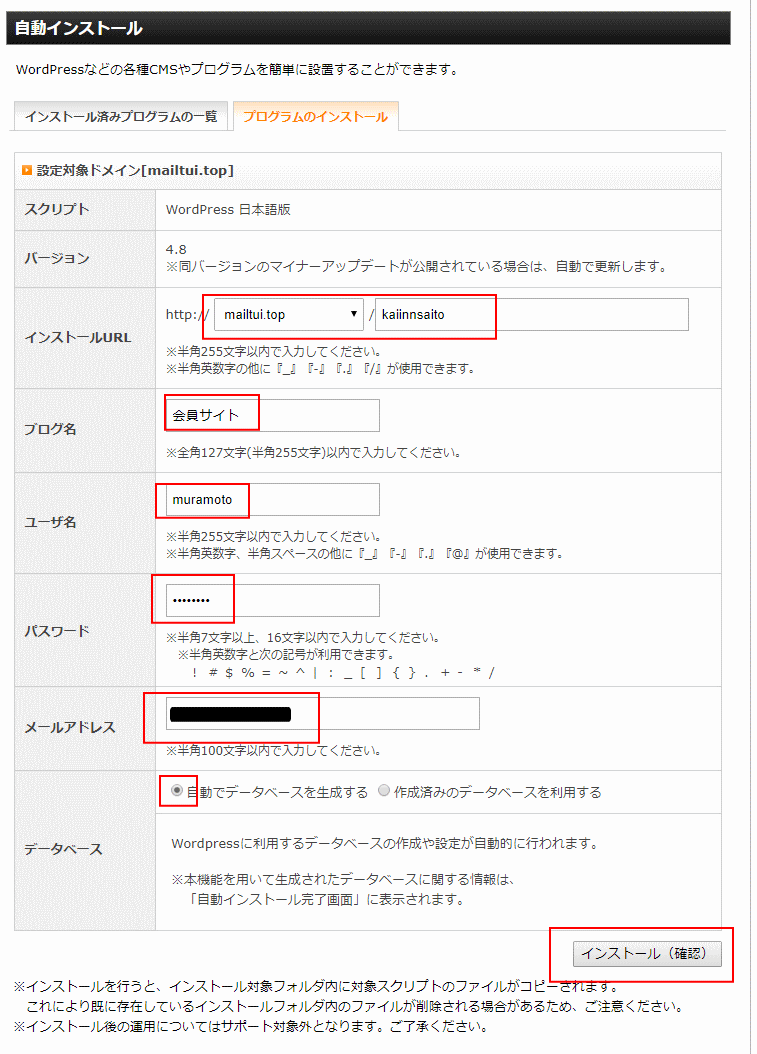Click the バージョン row label
757x1054 pixels.
tap(56, 258)
